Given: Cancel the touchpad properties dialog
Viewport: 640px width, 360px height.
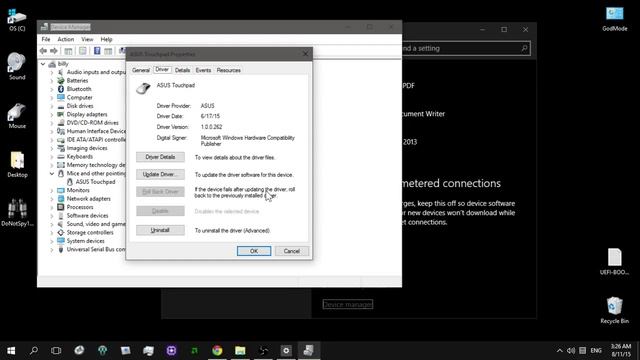Looking at the screenshot, I should click(x=292, y=251).
